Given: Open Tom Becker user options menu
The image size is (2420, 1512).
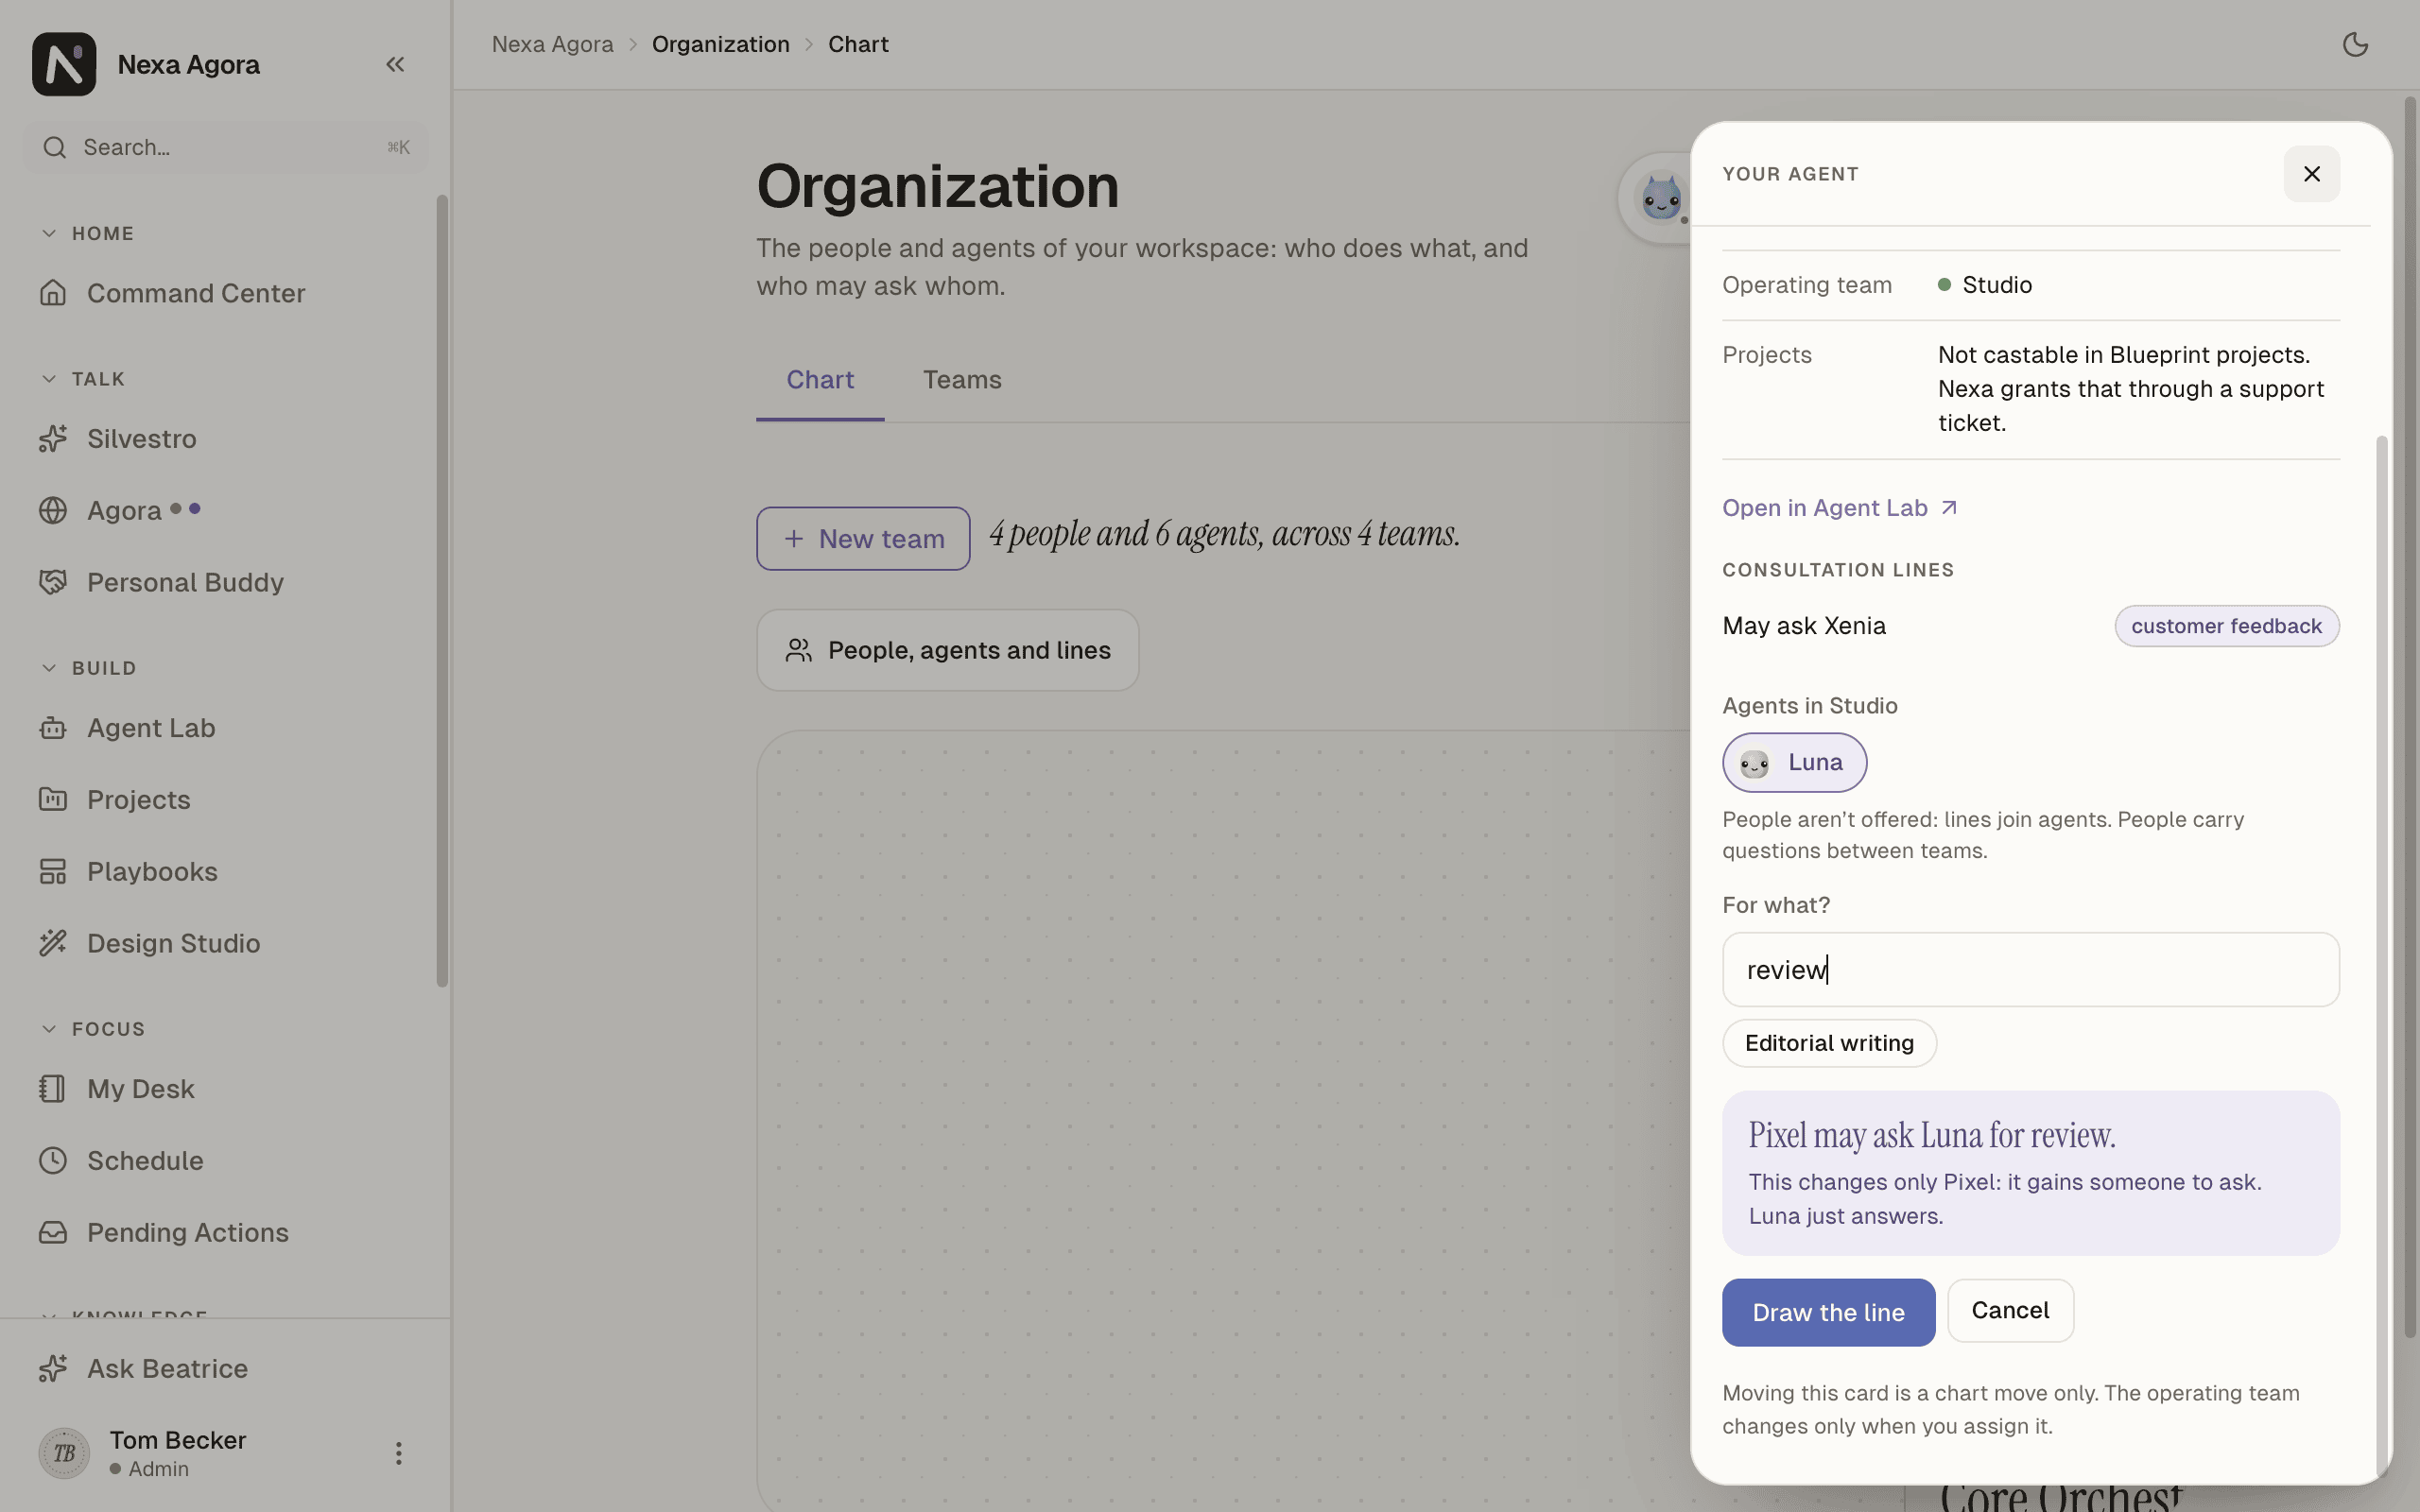Looking at the screenshot, I should [398, 1453].
